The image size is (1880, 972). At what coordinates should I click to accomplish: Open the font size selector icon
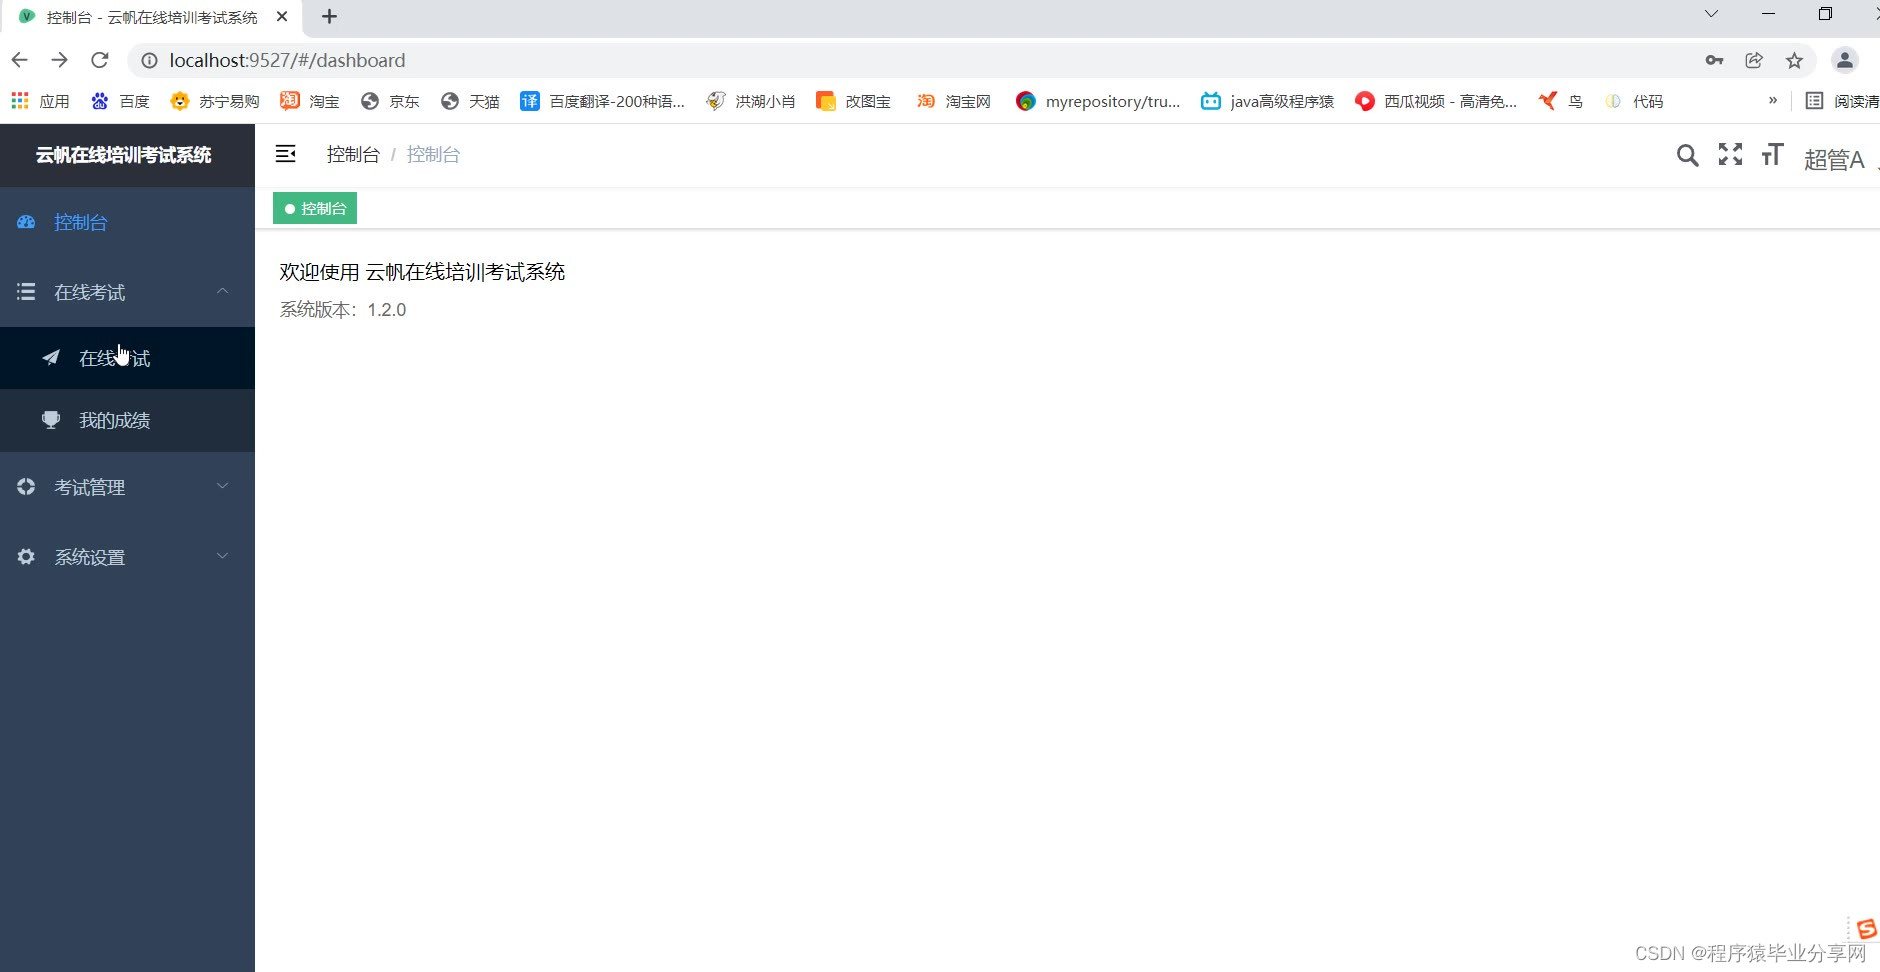coord(1772,154)
